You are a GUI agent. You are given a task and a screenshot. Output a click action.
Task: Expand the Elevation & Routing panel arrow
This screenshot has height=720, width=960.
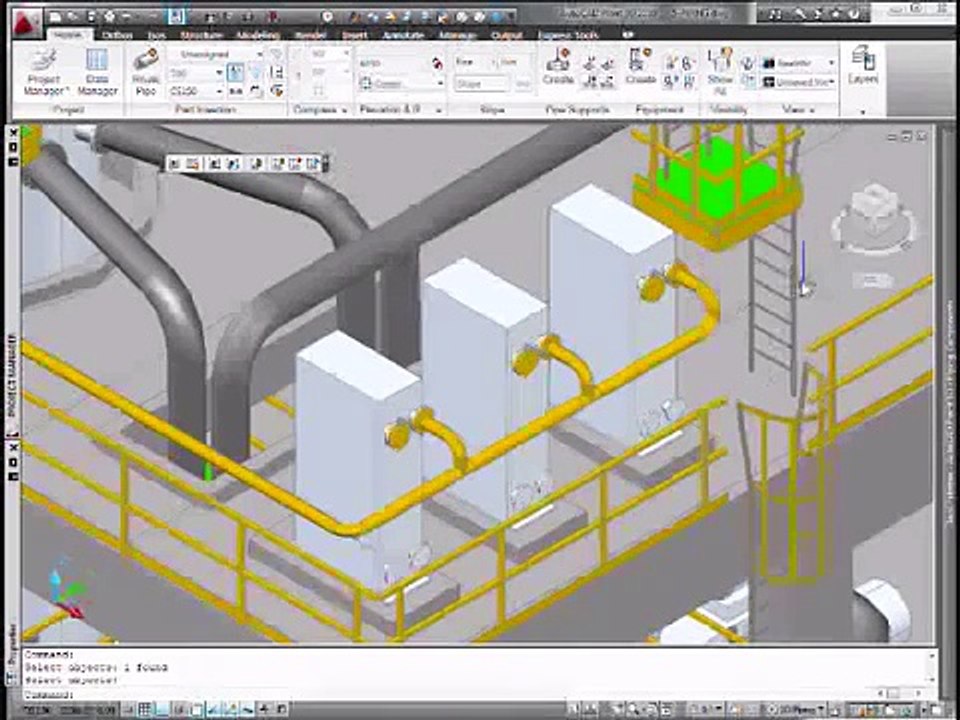[438, 110]
